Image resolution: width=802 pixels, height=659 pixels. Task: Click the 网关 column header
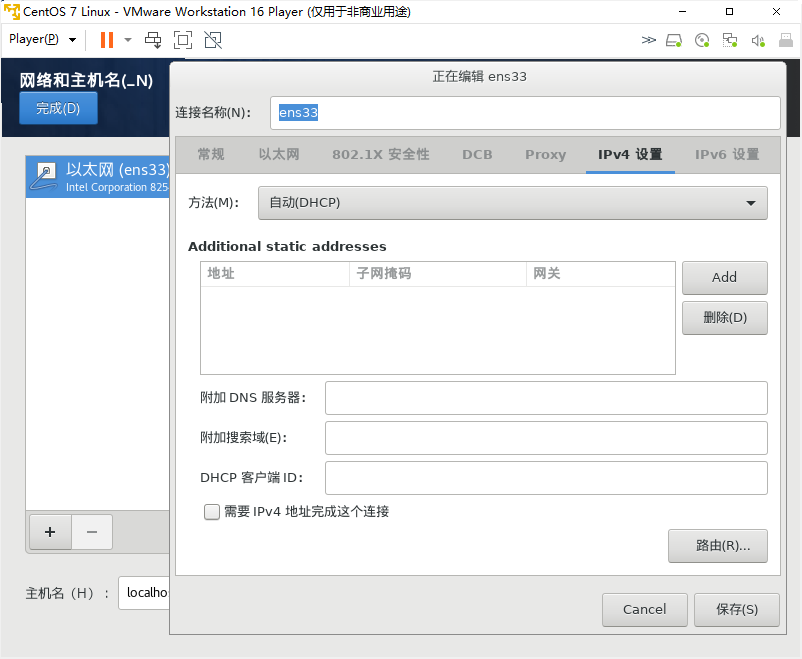600,274
